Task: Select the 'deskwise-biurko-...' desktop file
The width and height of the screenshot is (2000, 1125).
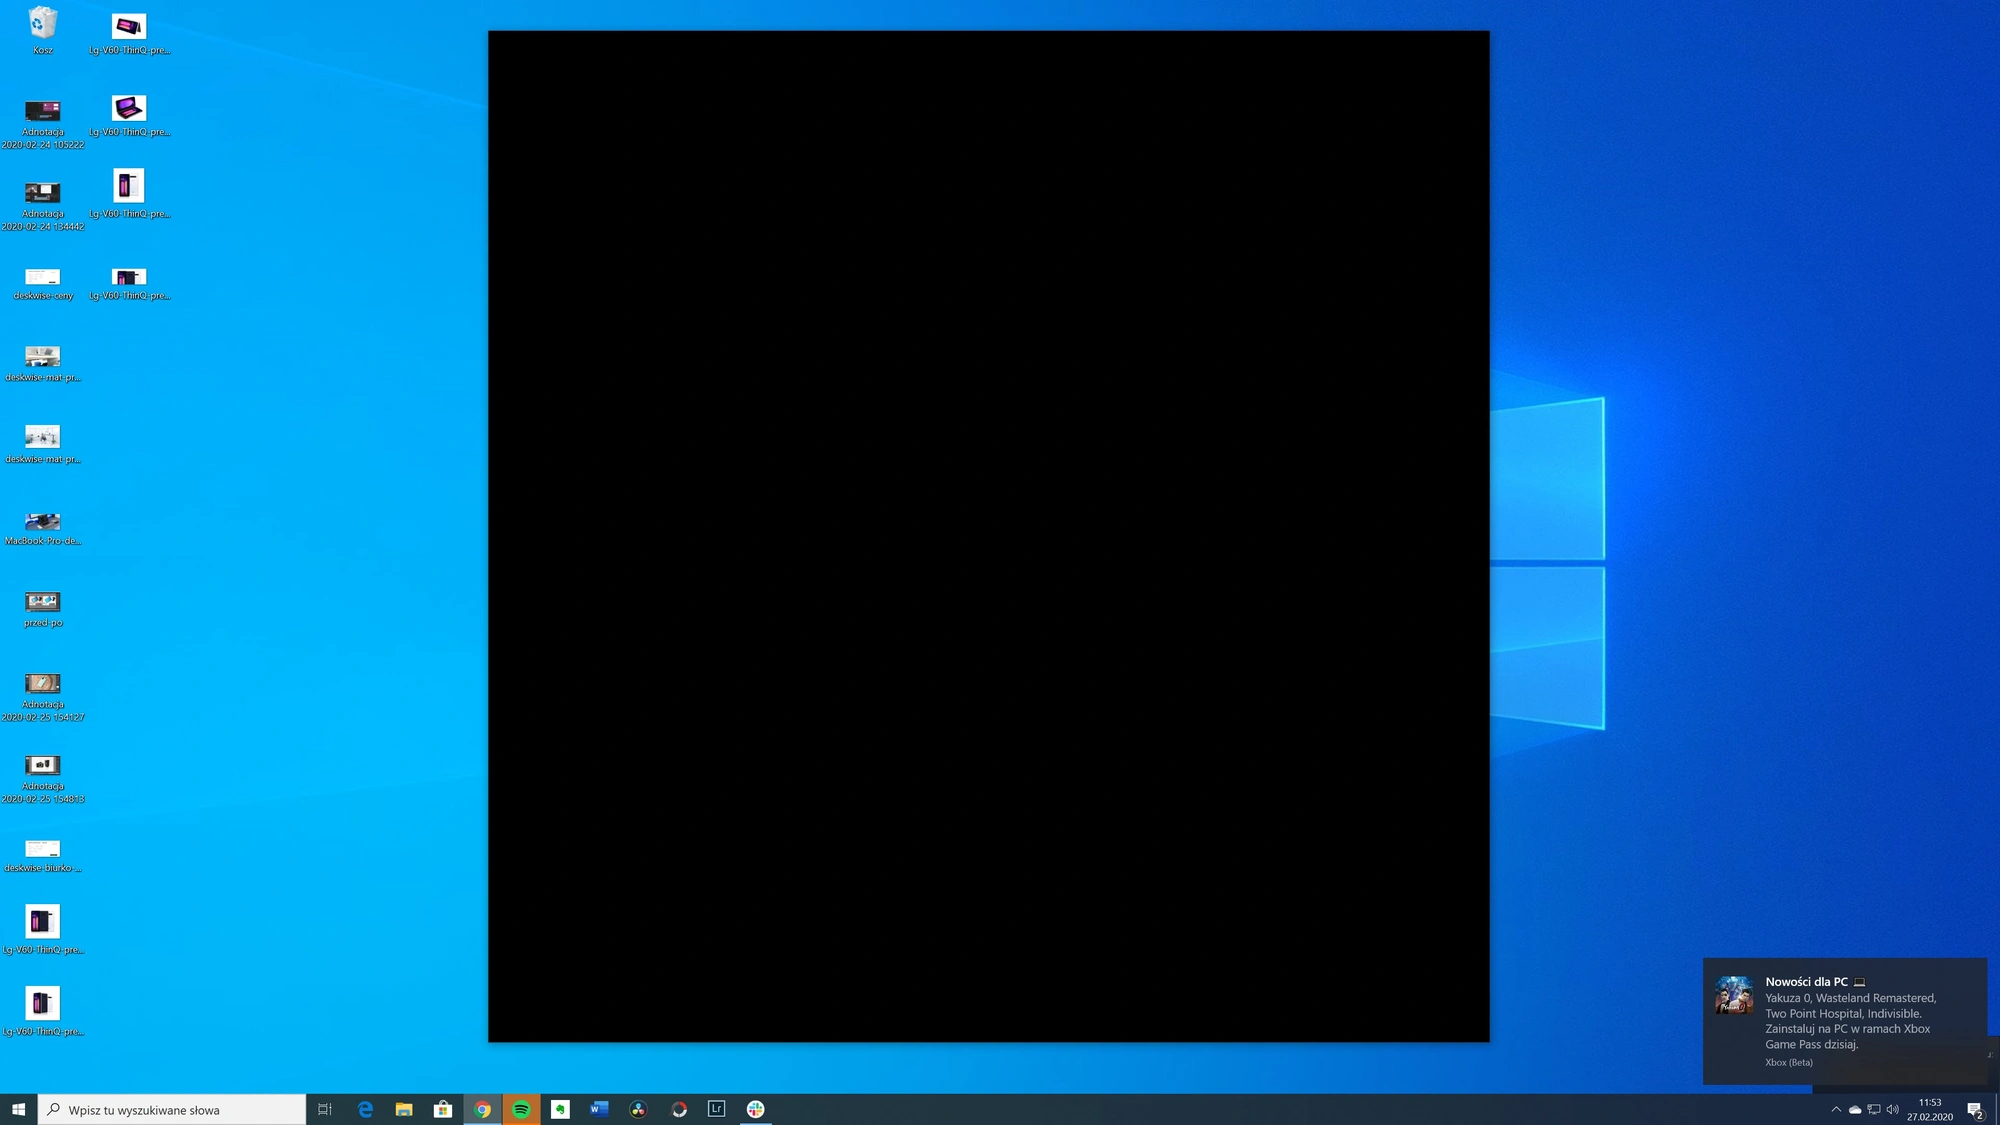Action: [43, 856]
